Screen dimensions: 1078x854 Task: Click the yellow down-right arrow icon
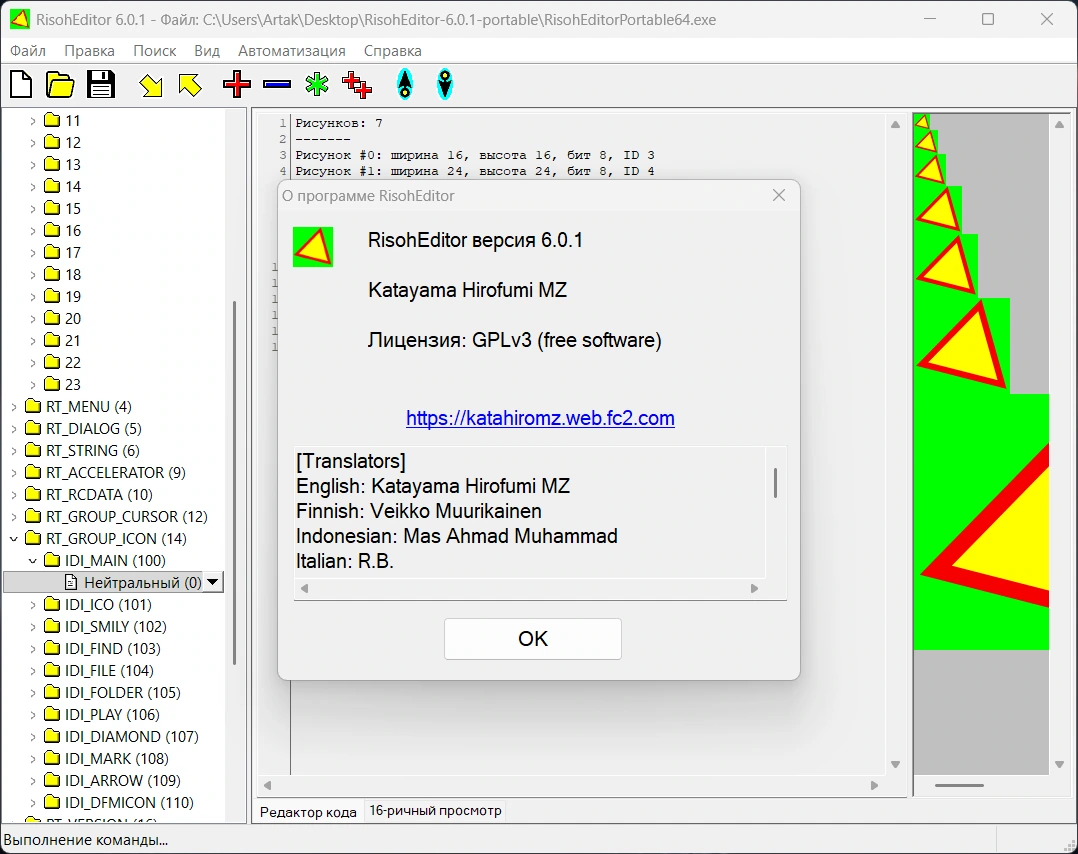click(151, 85)
